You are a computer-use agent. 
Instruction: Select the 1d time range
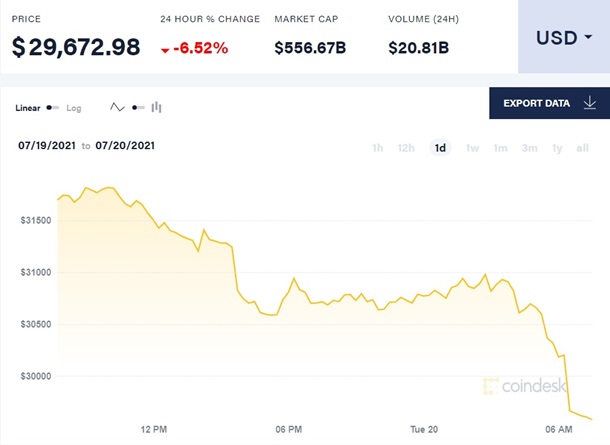pos(440,148)
